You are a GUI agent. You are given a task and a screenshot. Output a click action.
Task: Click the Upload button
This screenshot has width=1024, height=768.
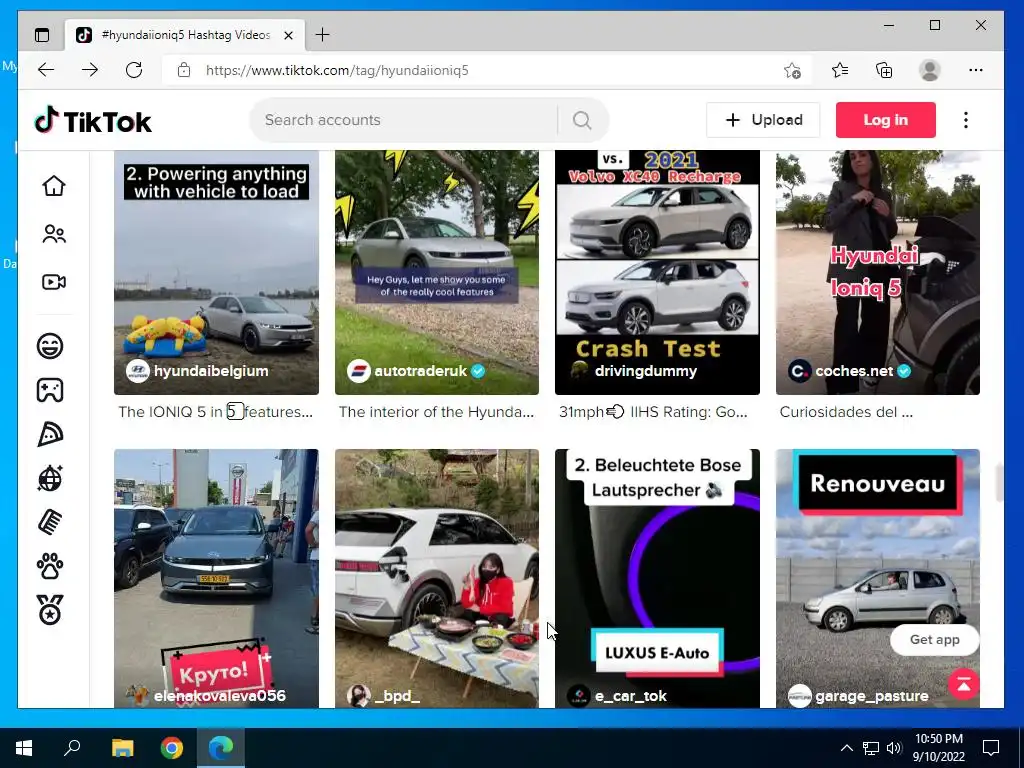point(763,120)
